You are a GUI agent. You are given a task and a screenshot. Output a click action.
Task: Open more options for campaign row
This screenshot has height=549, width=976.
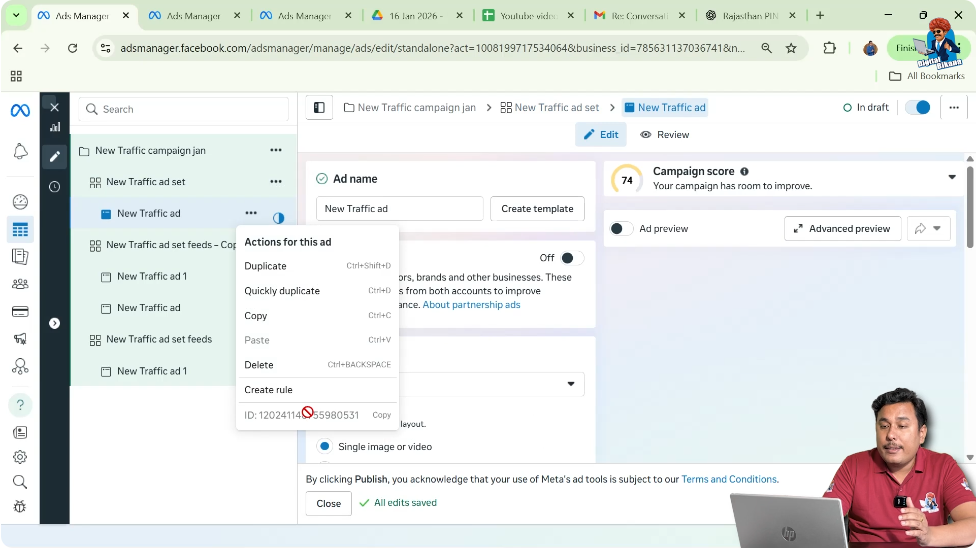click(x=276, y=150)
